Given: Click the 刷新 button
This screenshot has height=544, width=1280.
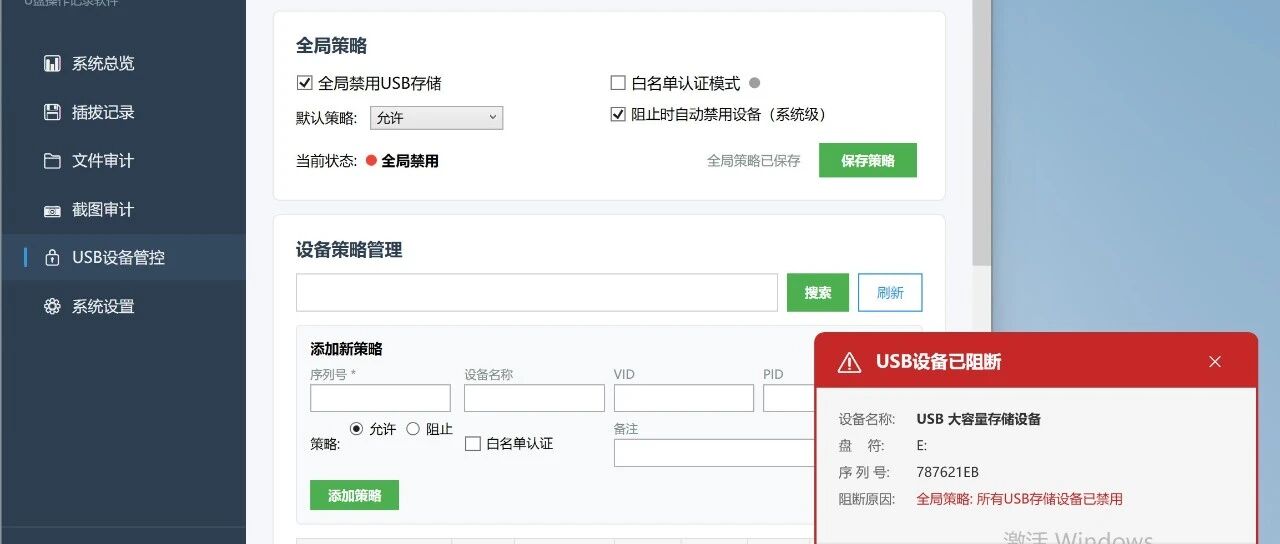Looking at the screenshot, I should point(890,292).
